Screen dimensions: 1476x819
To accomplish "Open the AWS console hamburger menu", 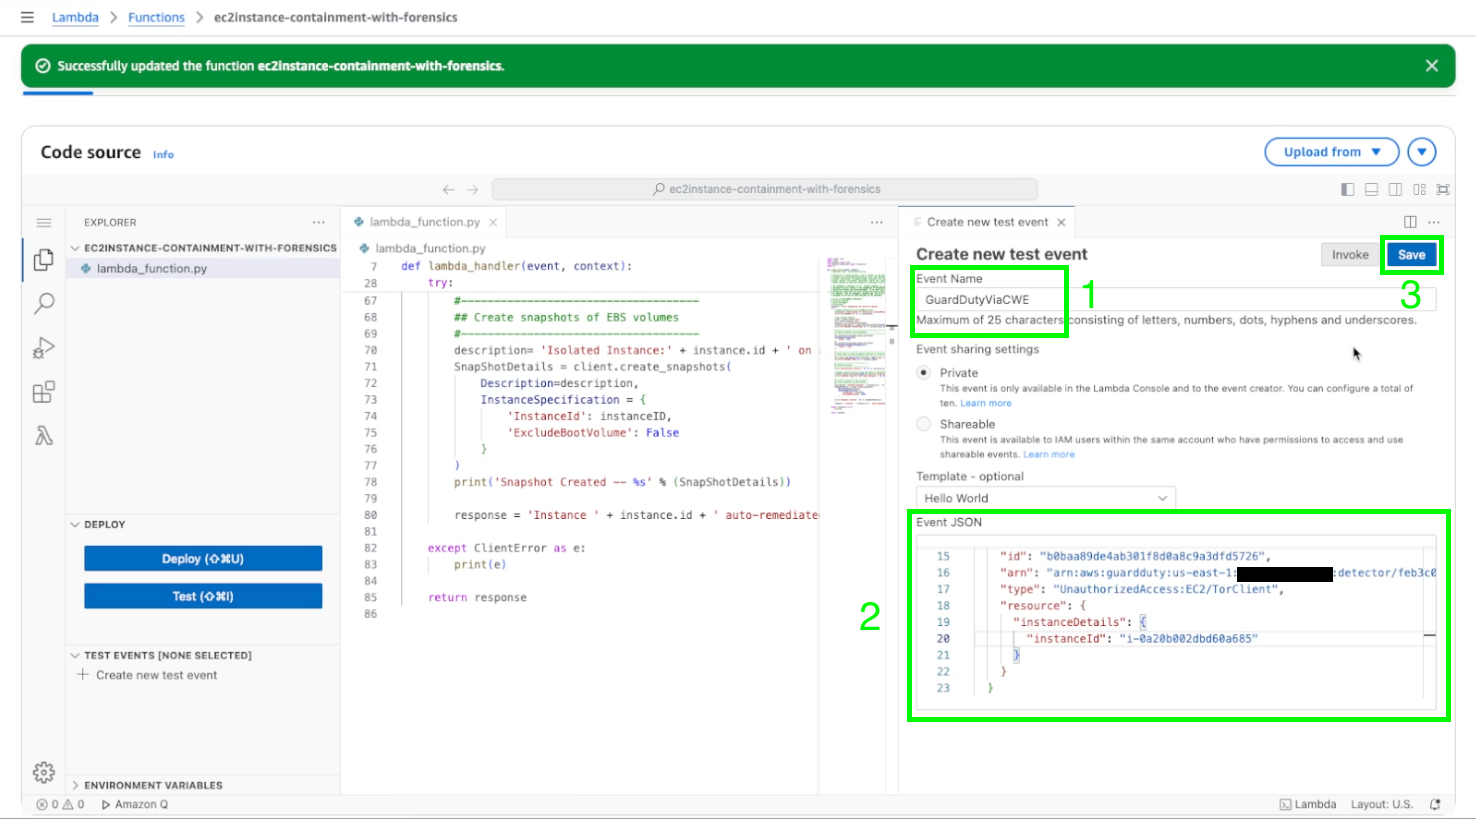I will [x=27, y=17].
